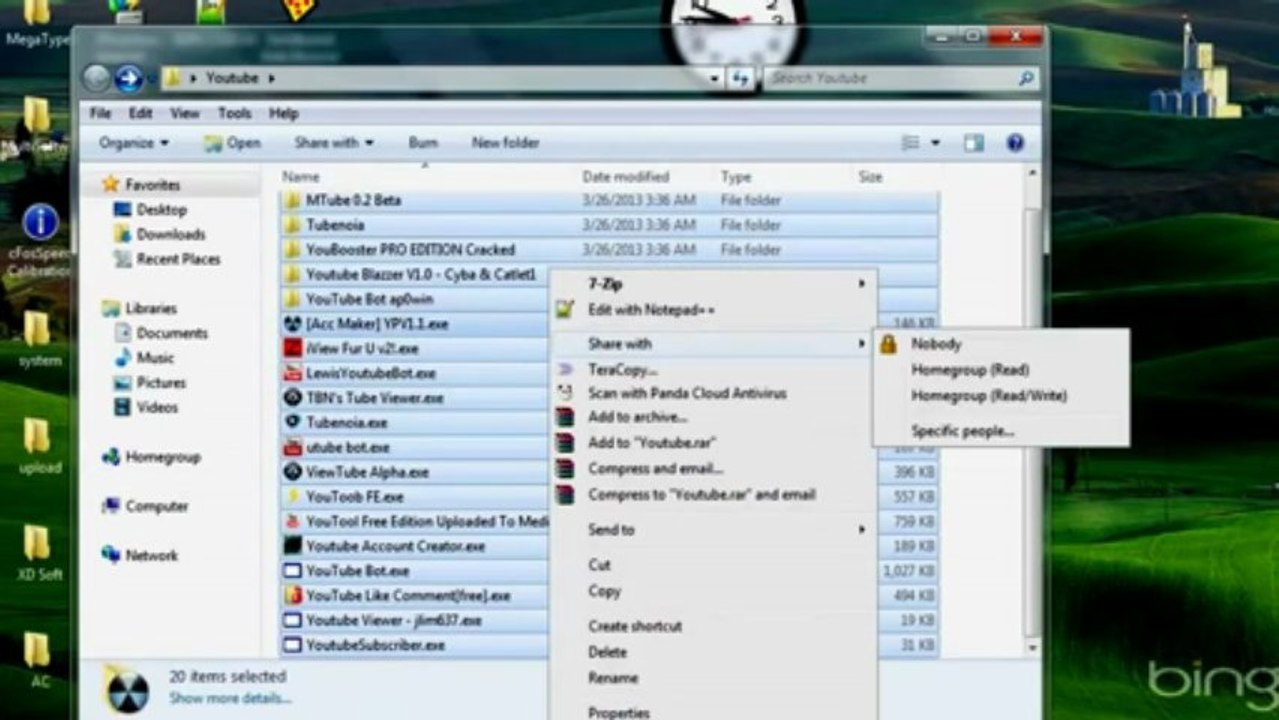Sort by the Name column header
Viewport: 1279px width, 720px height.
click(x=300, y=177)
